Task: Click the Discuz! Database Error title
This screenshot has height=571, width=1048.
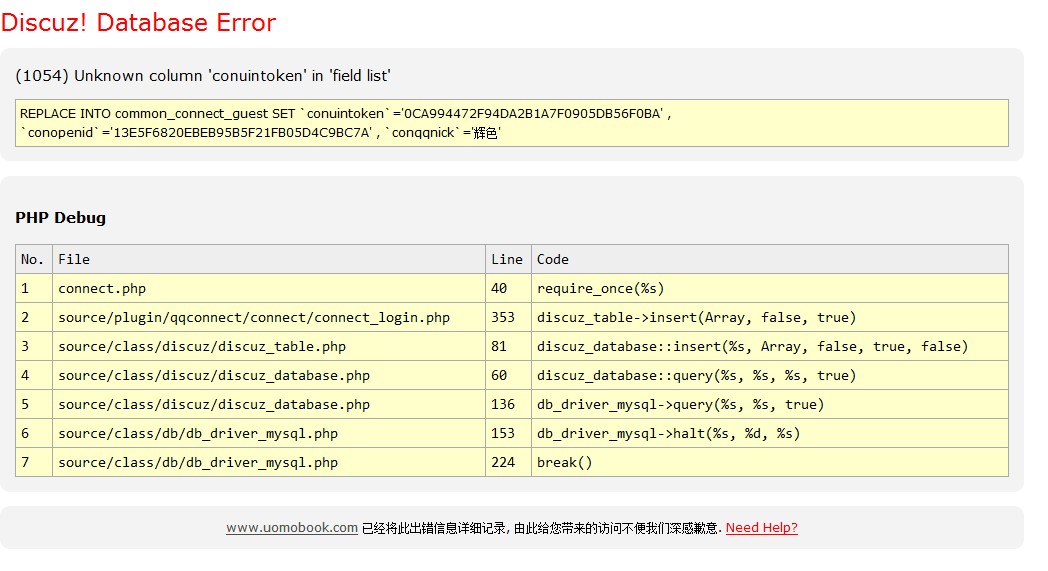Action: 138,22
